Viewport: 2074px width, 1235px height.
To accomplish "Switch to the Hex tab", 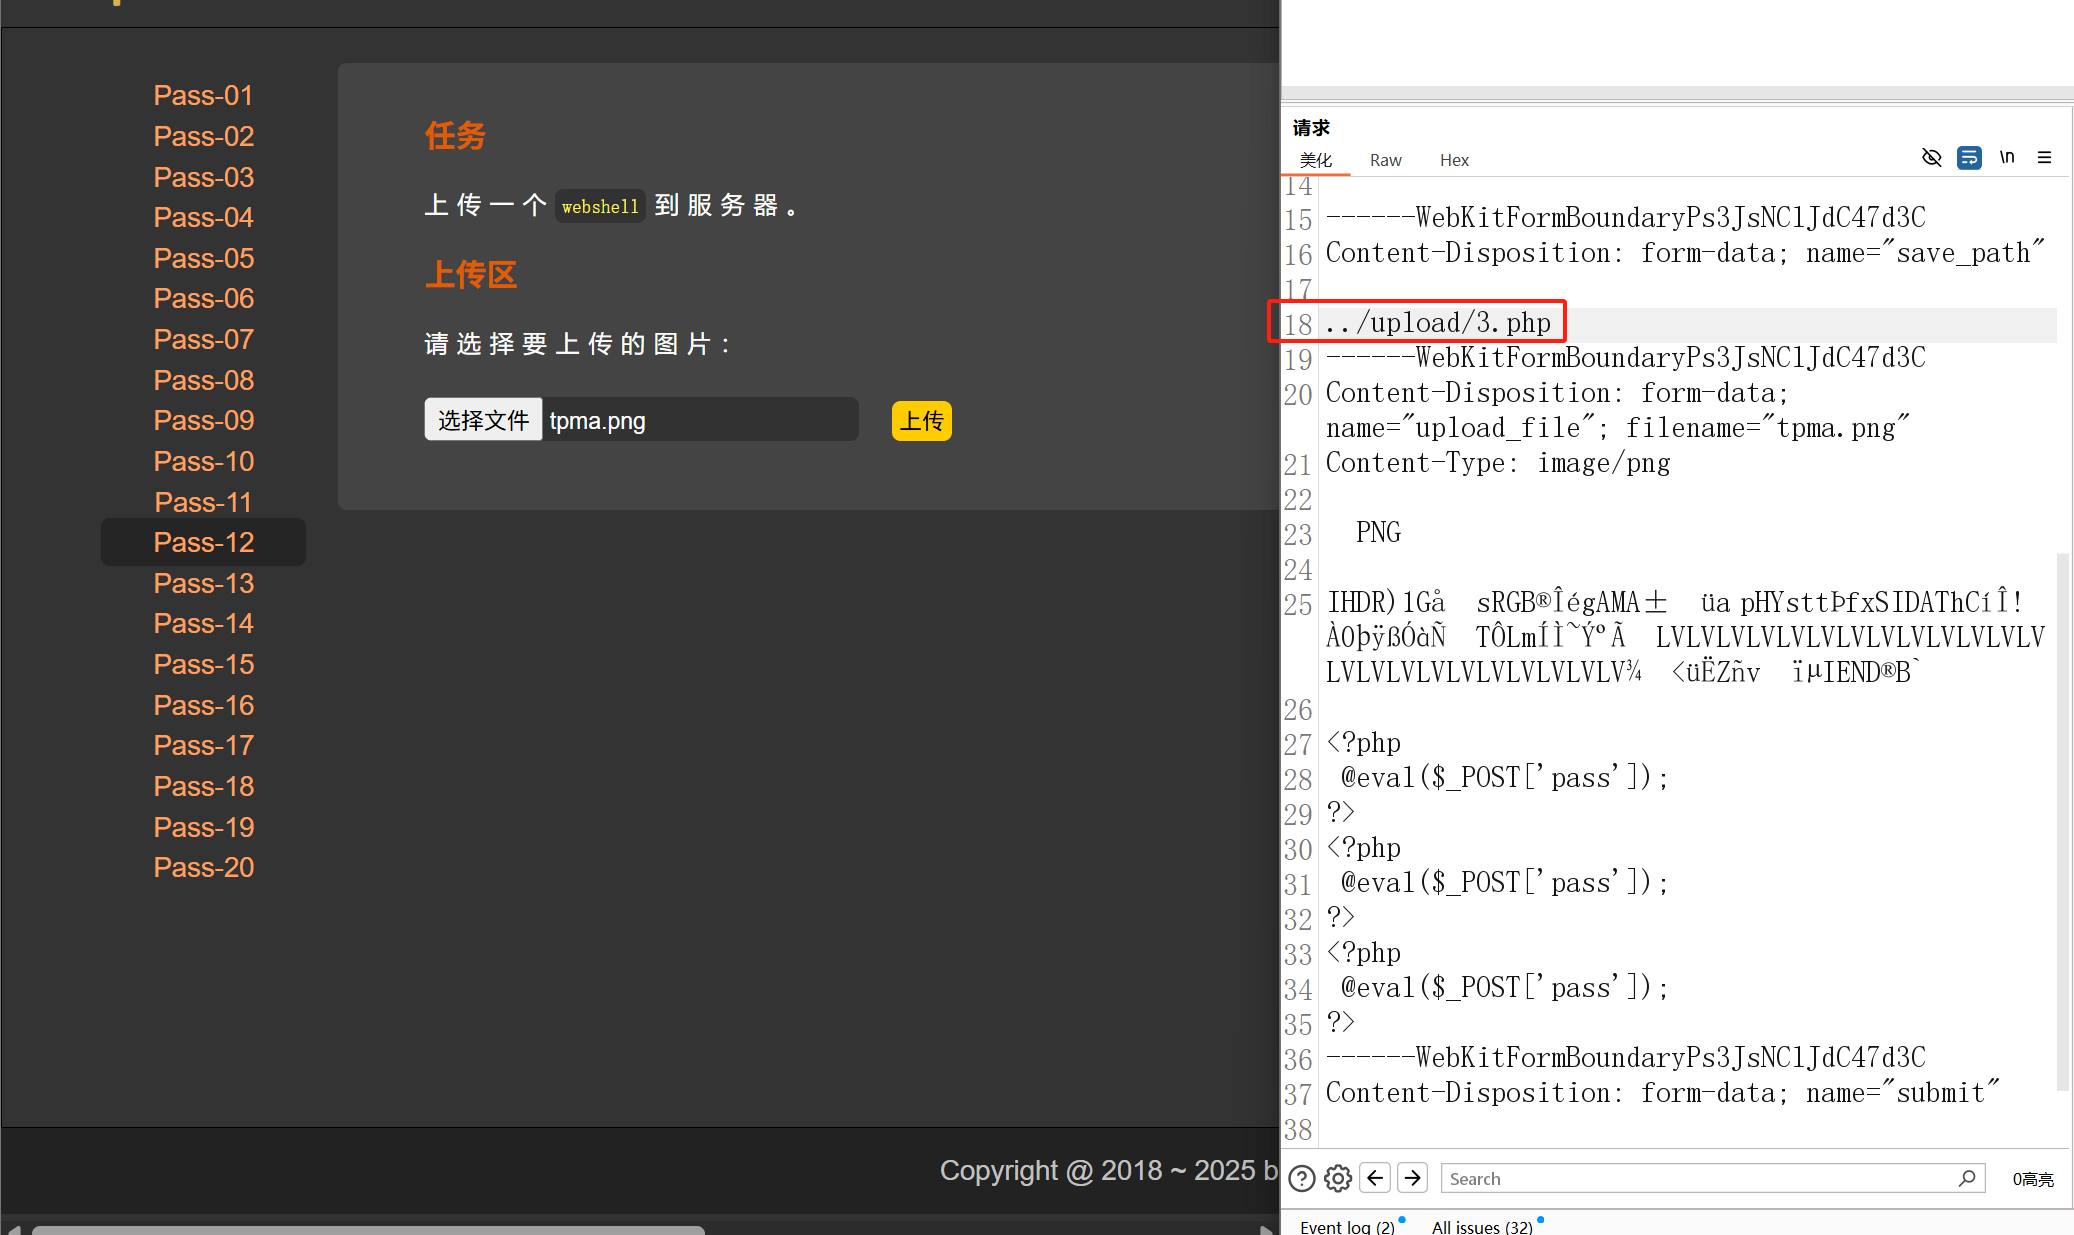I will click(x=1454, y=160).
